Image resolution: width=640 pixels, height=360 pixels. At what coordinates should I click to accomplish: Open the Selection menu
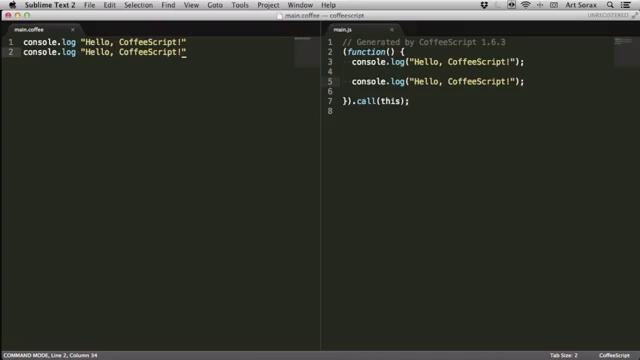click(x=138, y=5)
